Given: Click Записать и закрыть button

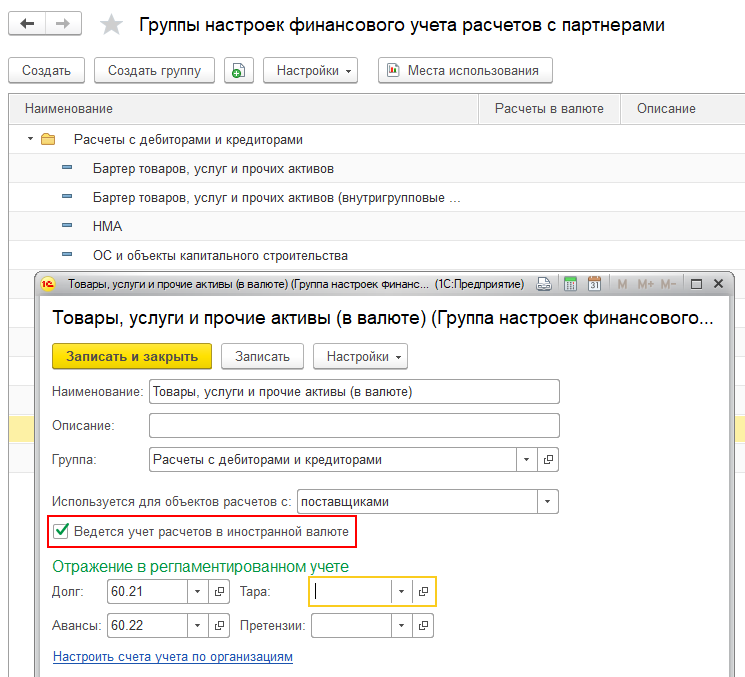Looking at the screenshot, I should (x=132, y=357).
